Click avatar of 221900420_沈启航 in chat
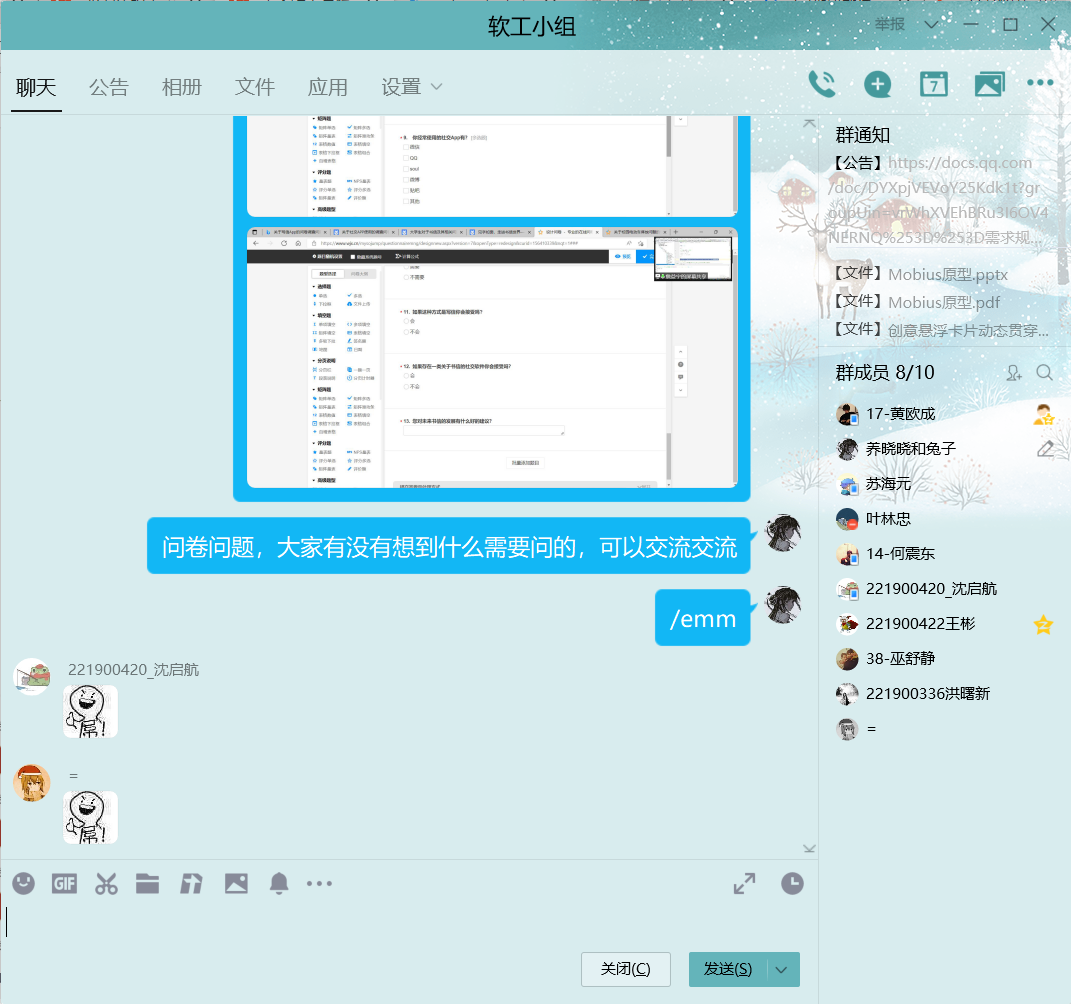The image size is (1071, 1004). click(32, 677)
